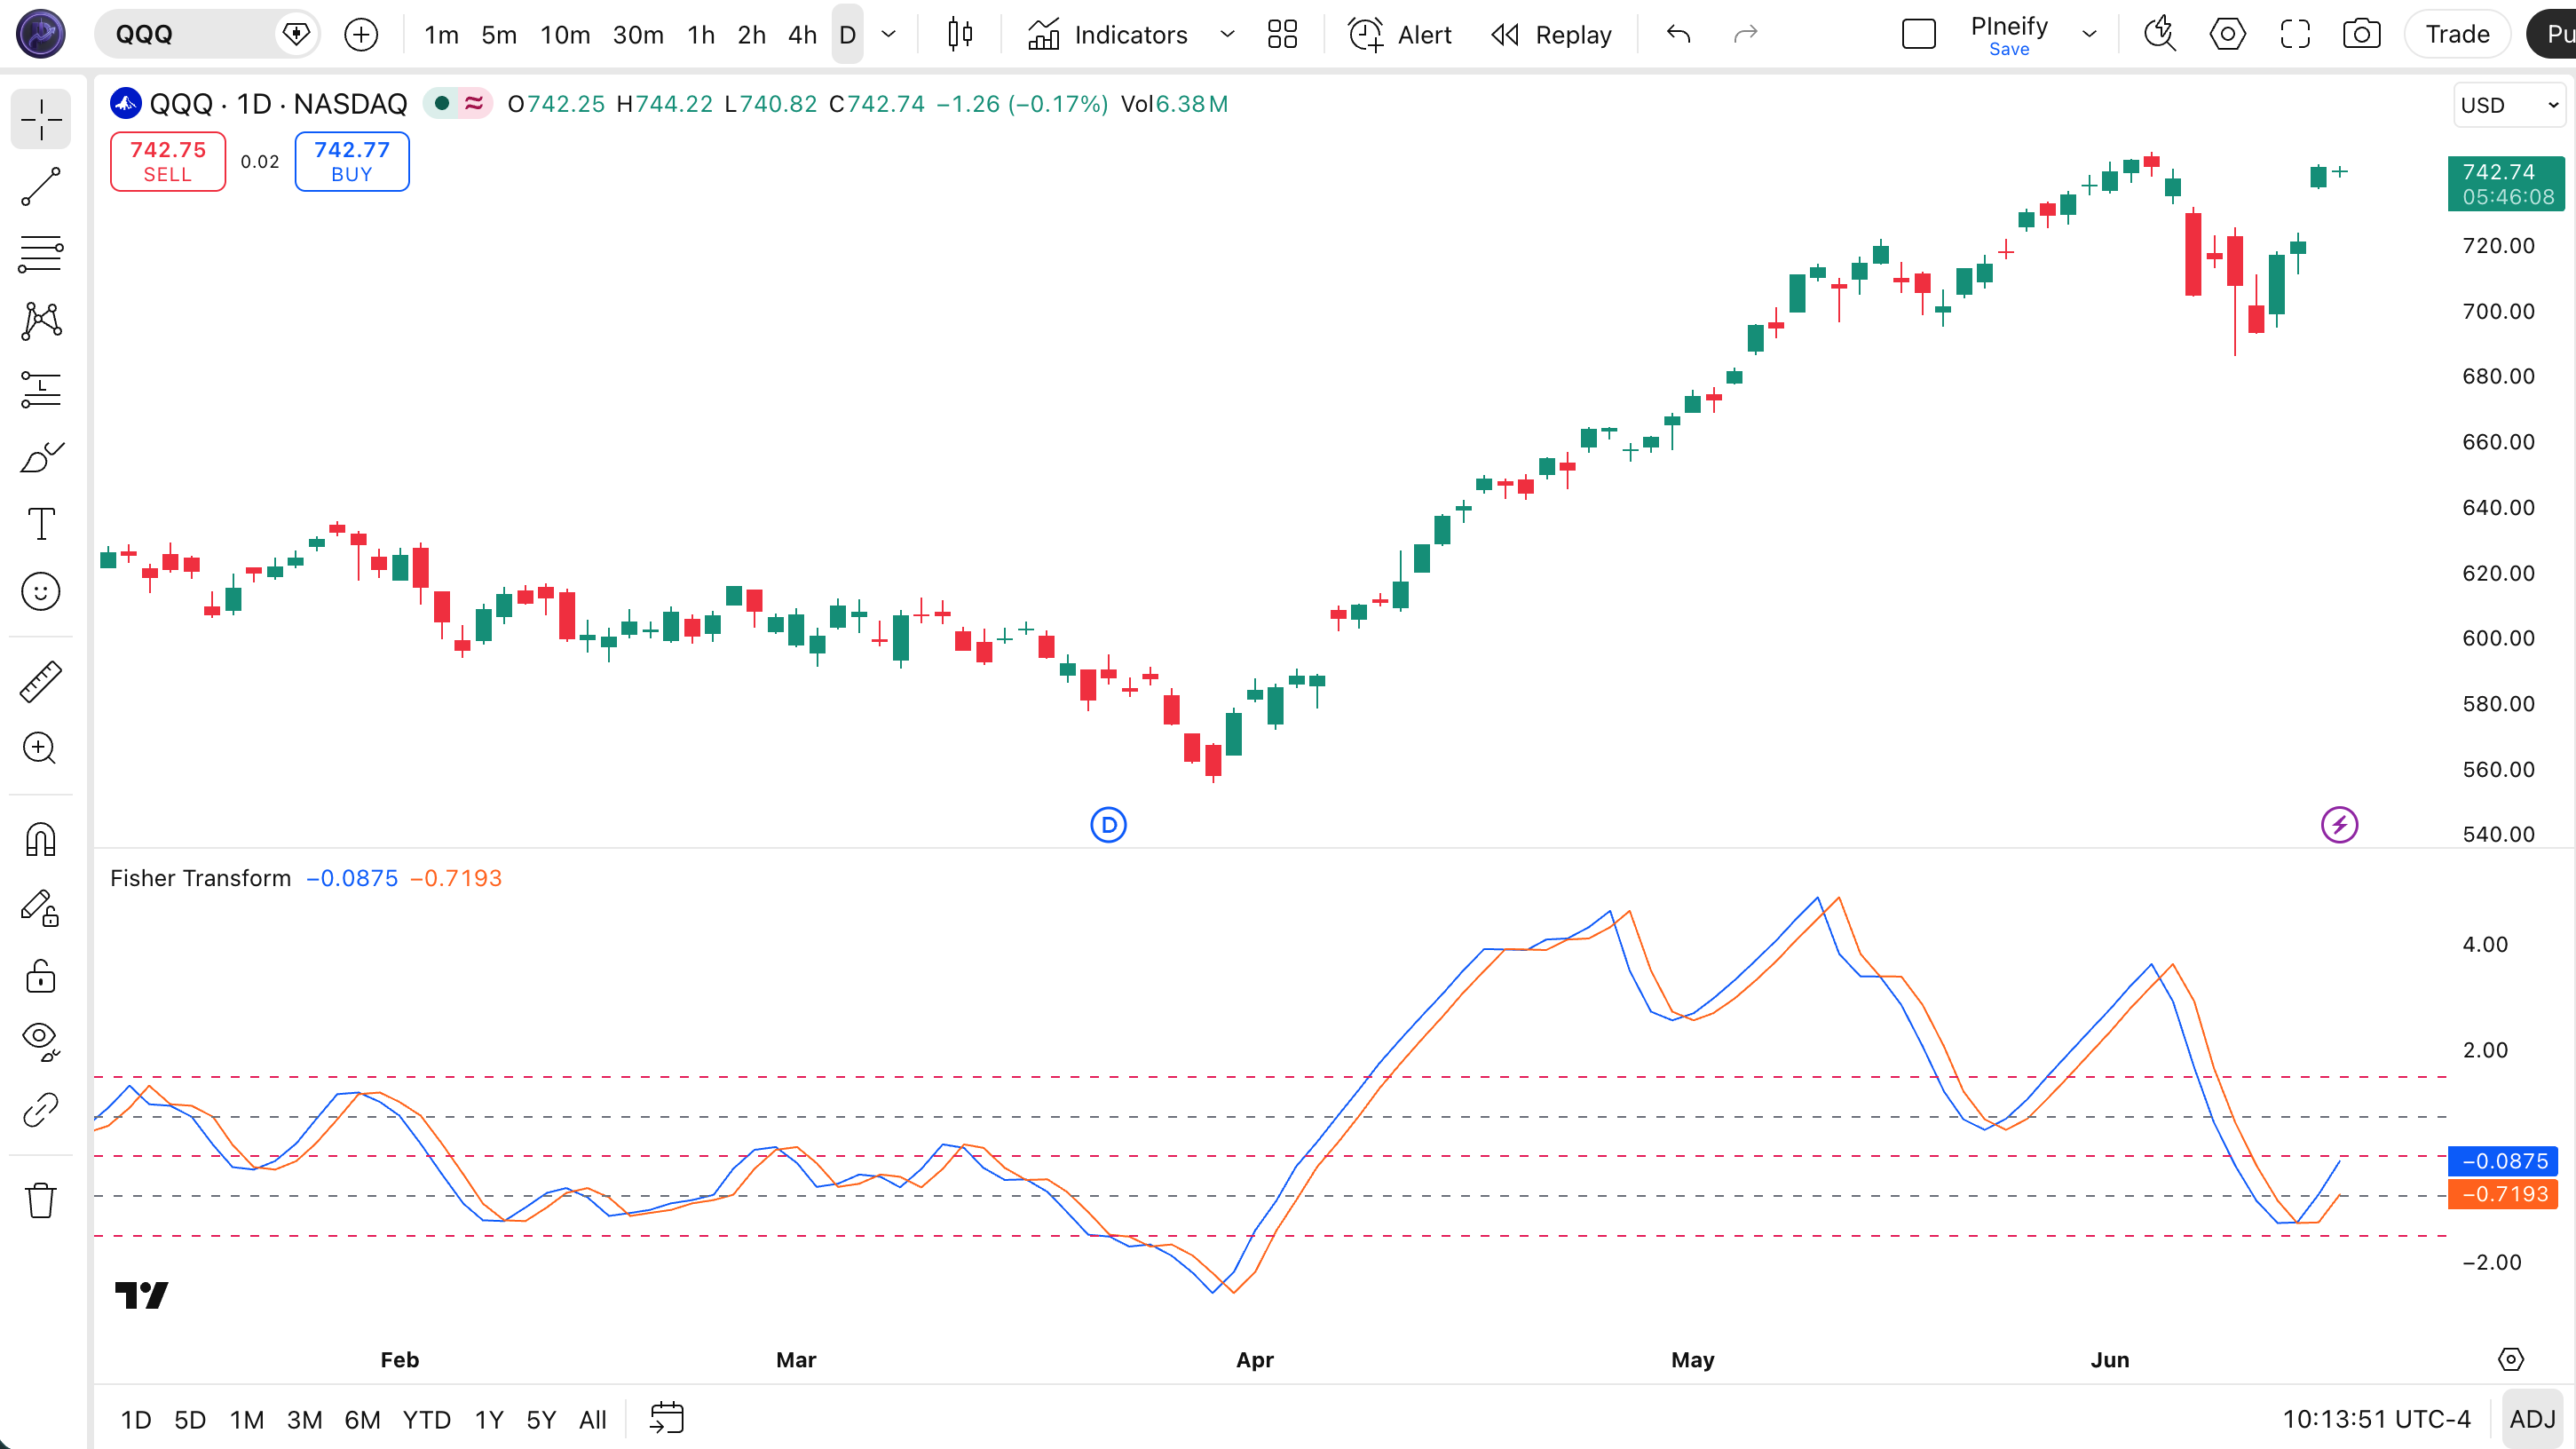
Task: Save the Plneify layout
Action: [x=2009, y=49]
